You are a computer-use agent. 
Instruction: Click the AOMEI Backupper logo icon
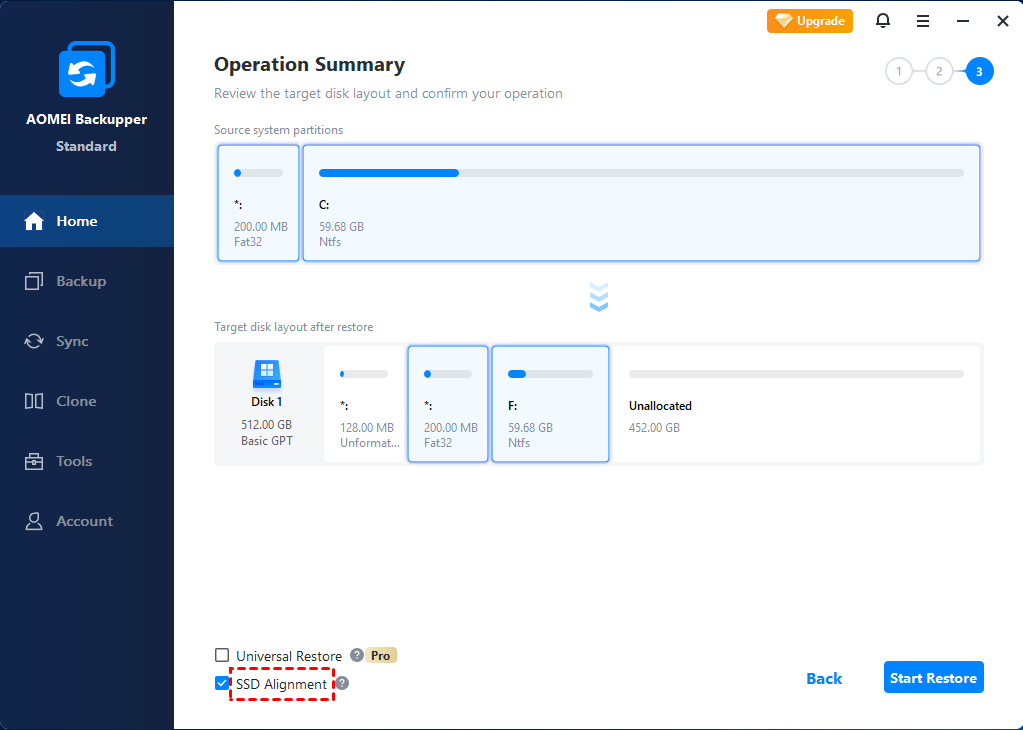point(87,69)
